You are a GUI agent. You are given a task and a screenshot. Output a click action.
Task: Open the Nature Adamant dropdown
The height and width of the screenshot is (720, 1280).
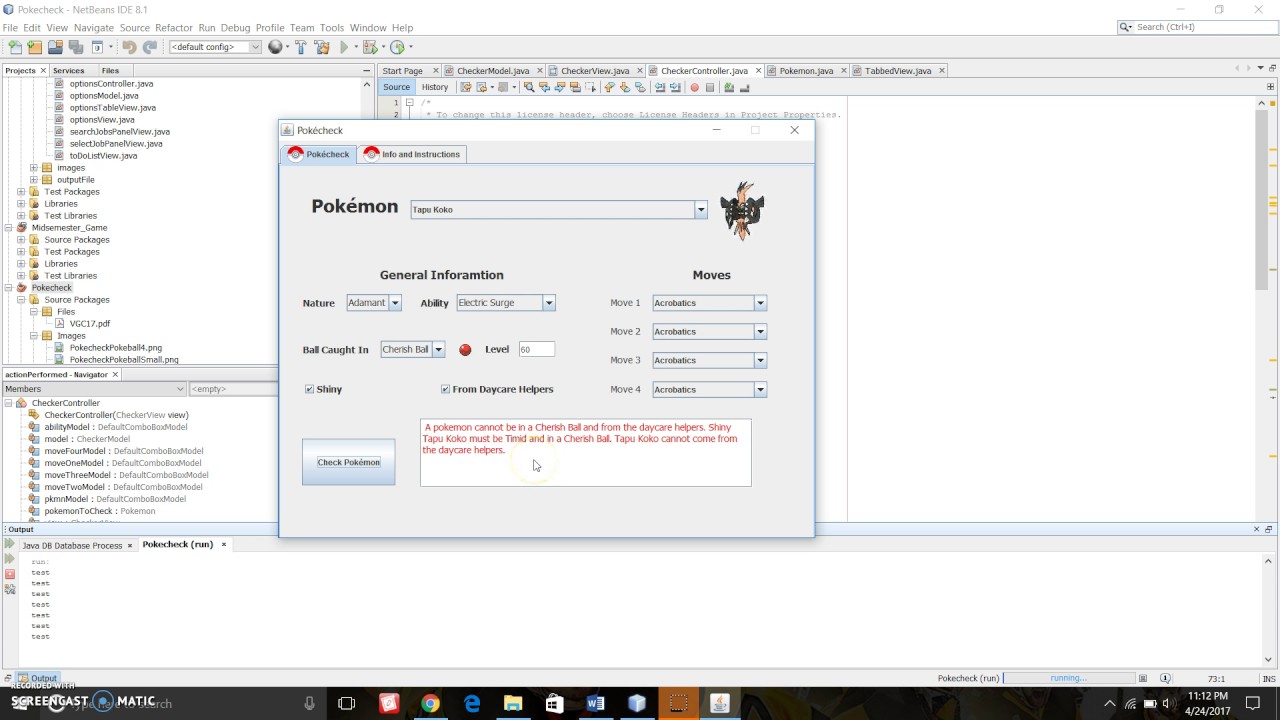coord(395,303)
